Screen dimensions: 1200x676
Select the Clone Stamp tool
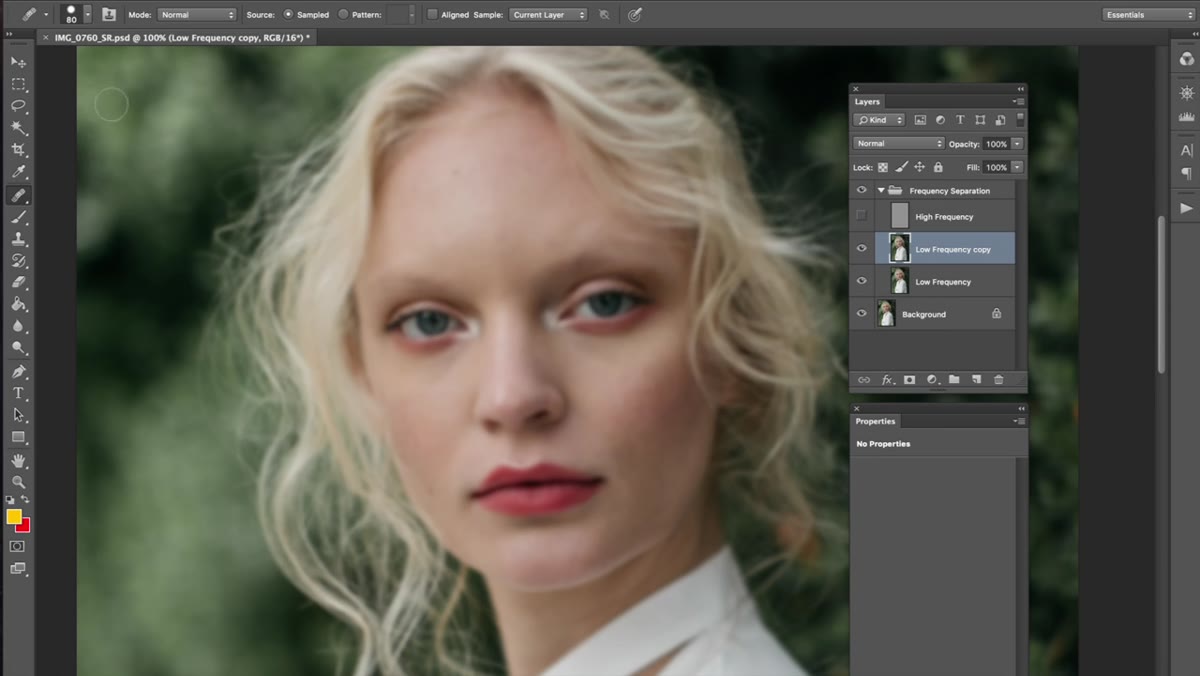(x=18, y=239)
